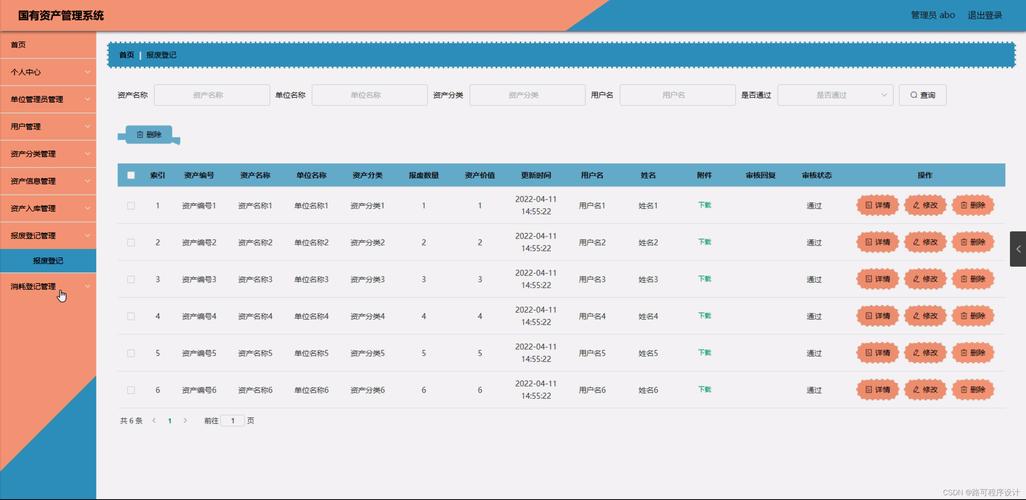This screenshot has width=1026, height=500.
Task: Expand 资产入库管理 sidebar menu
Action: click(48, 209)
